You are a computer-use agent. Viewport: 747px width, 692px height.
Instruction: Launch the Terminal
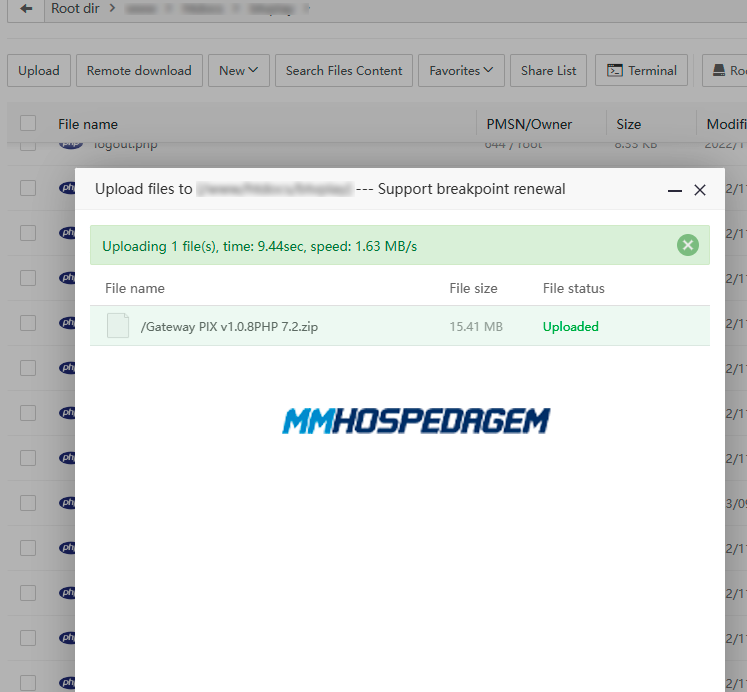pos(641,70)
